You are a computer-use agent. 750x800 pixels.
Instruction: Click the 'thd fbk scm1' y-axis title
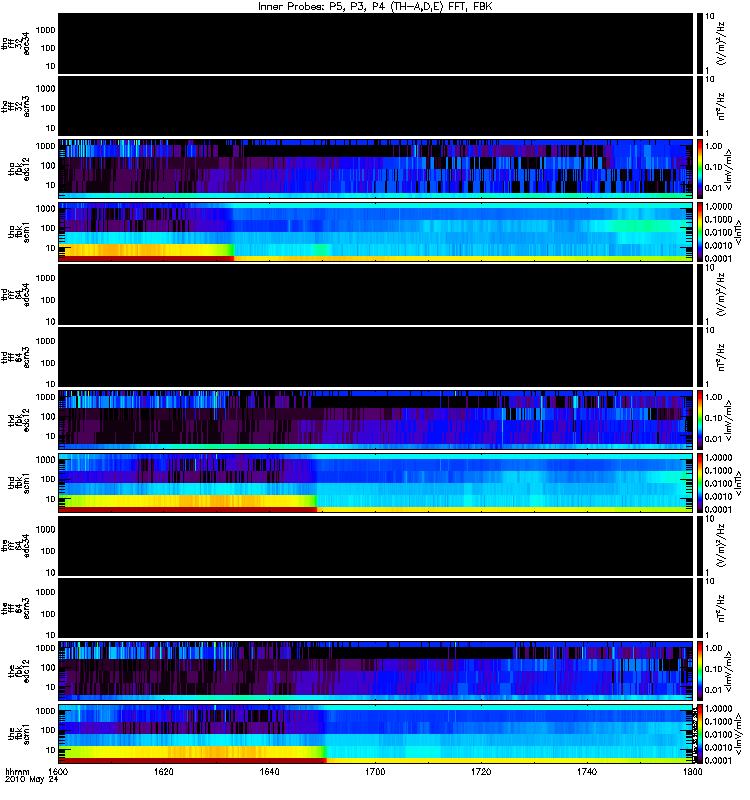coord(19,483)
